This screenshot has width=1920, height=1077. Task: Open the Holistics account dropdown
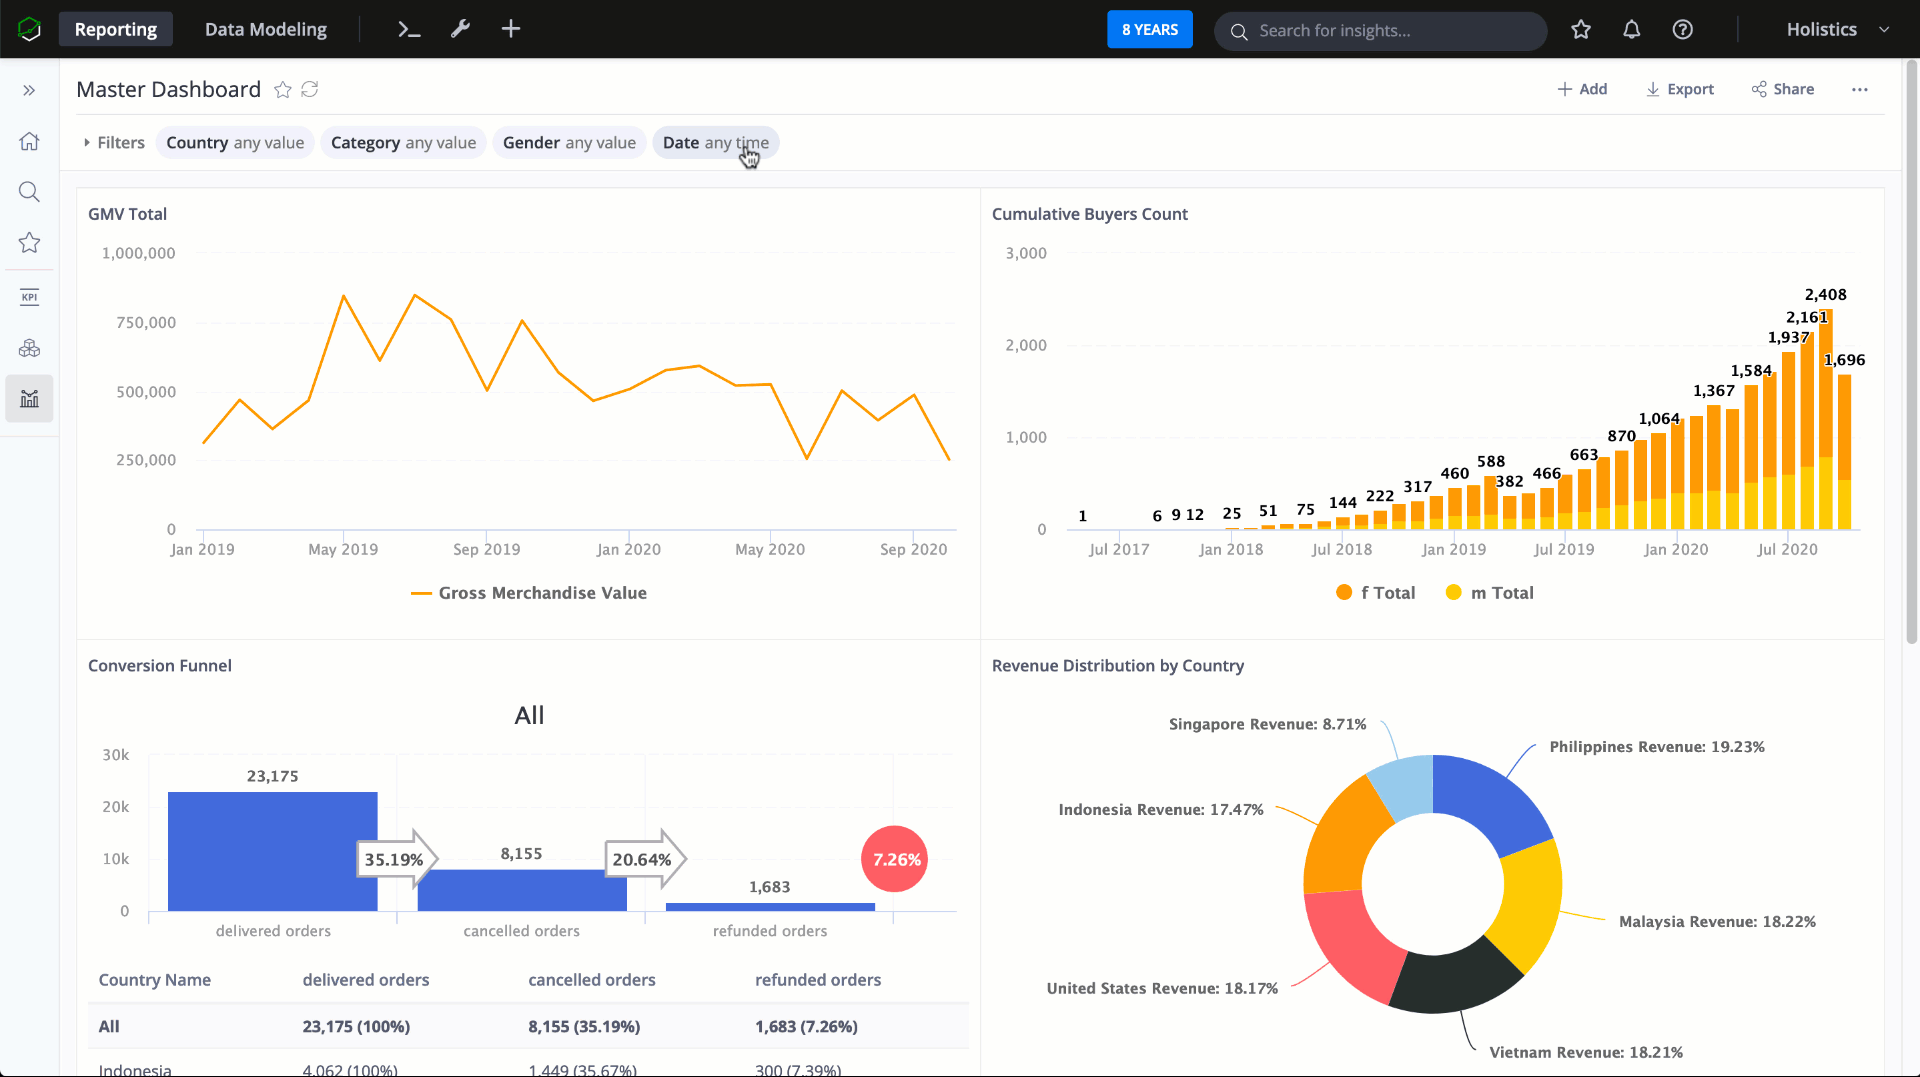[1836, 30]
